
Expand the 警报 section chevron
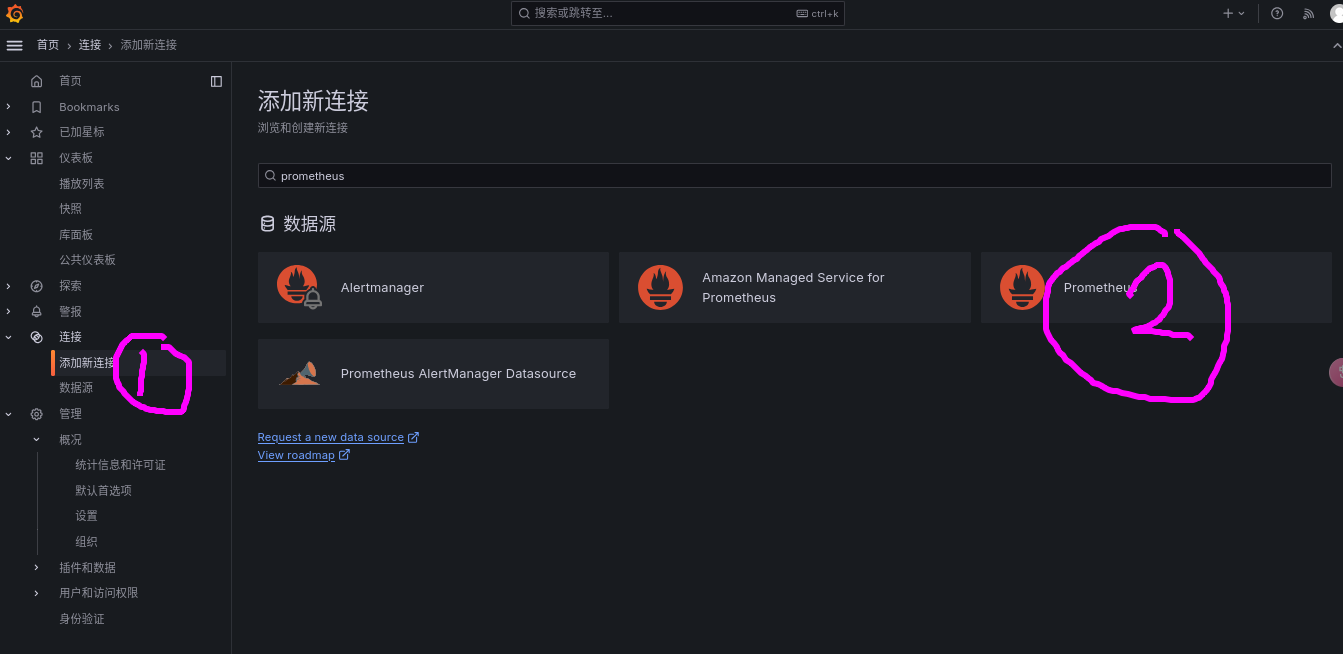click(x=8, y=311)
